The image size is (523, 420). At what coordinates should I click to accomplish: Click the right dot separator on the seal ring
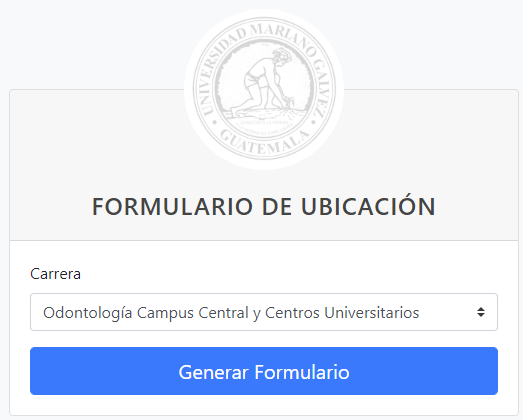click(x=314, y=122)
